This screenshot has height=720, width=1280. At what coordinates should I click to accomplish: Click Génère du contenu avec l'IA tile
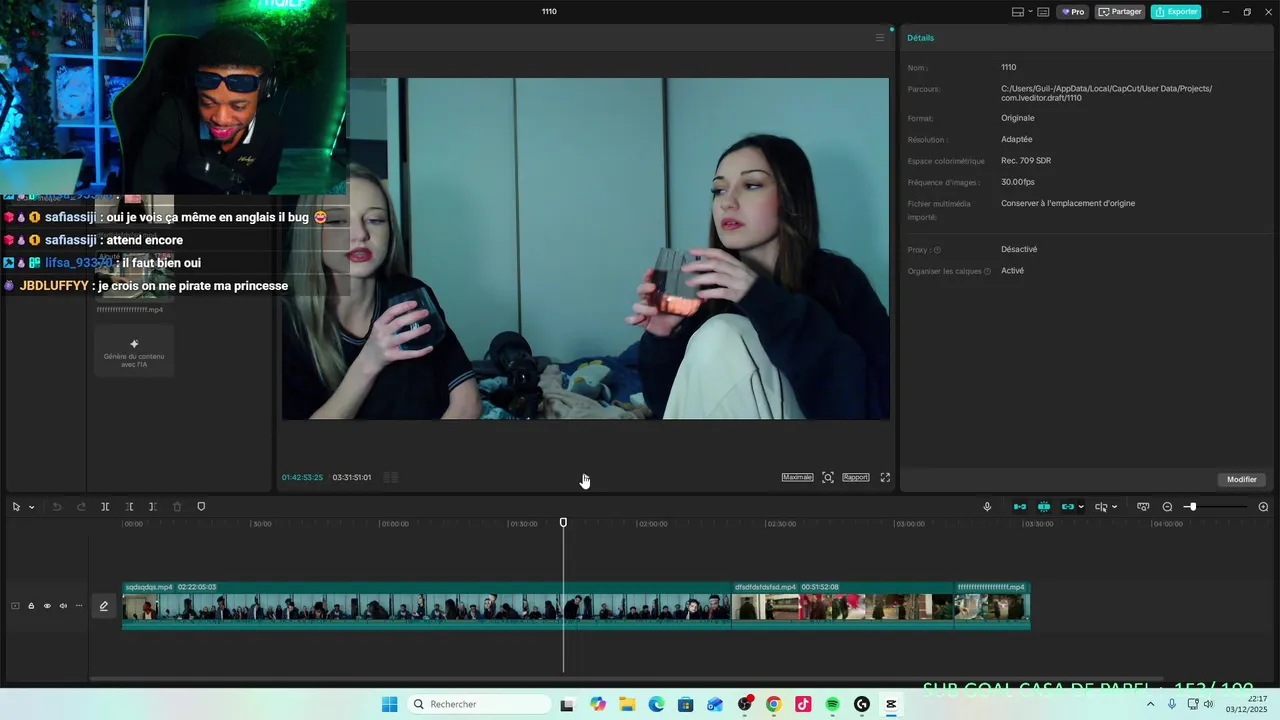coord(134,353)
